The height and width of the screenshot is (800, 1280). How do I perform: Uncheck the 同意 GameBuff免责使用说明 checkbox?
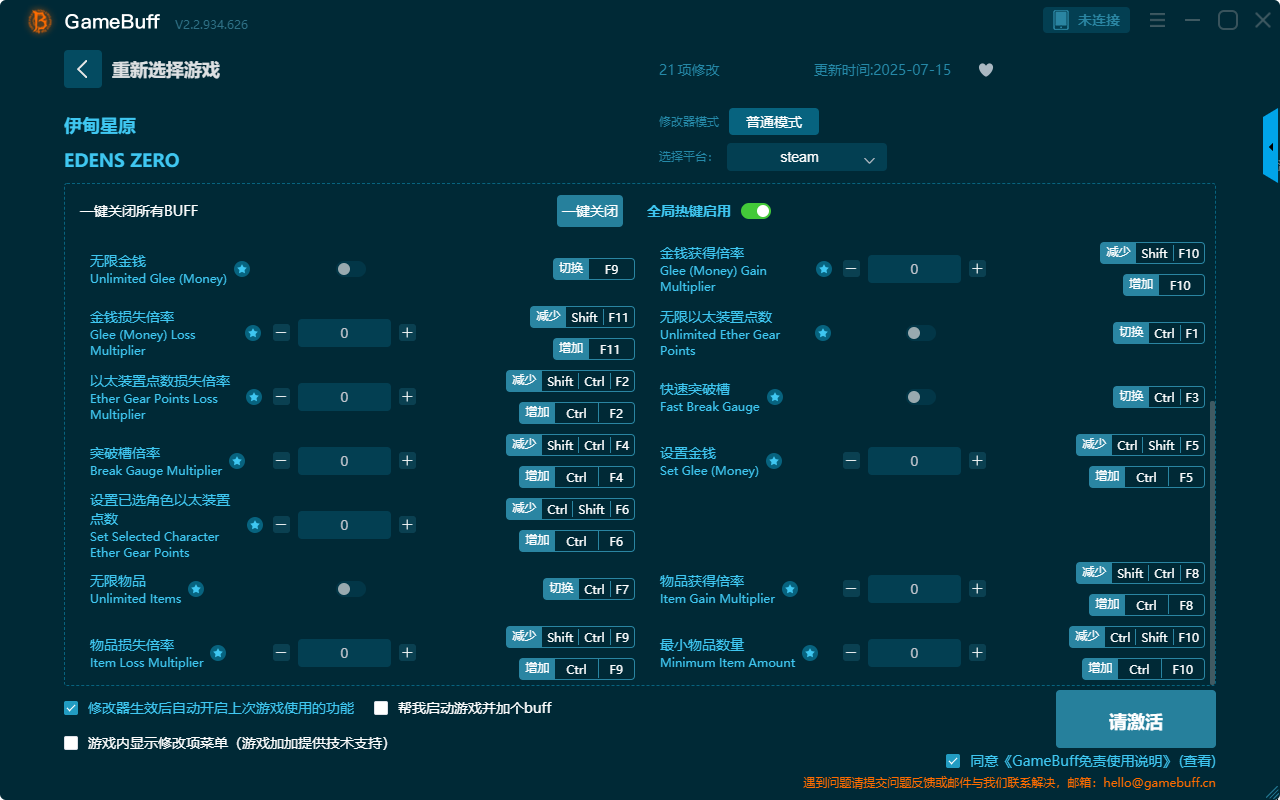tap(953, 761)
